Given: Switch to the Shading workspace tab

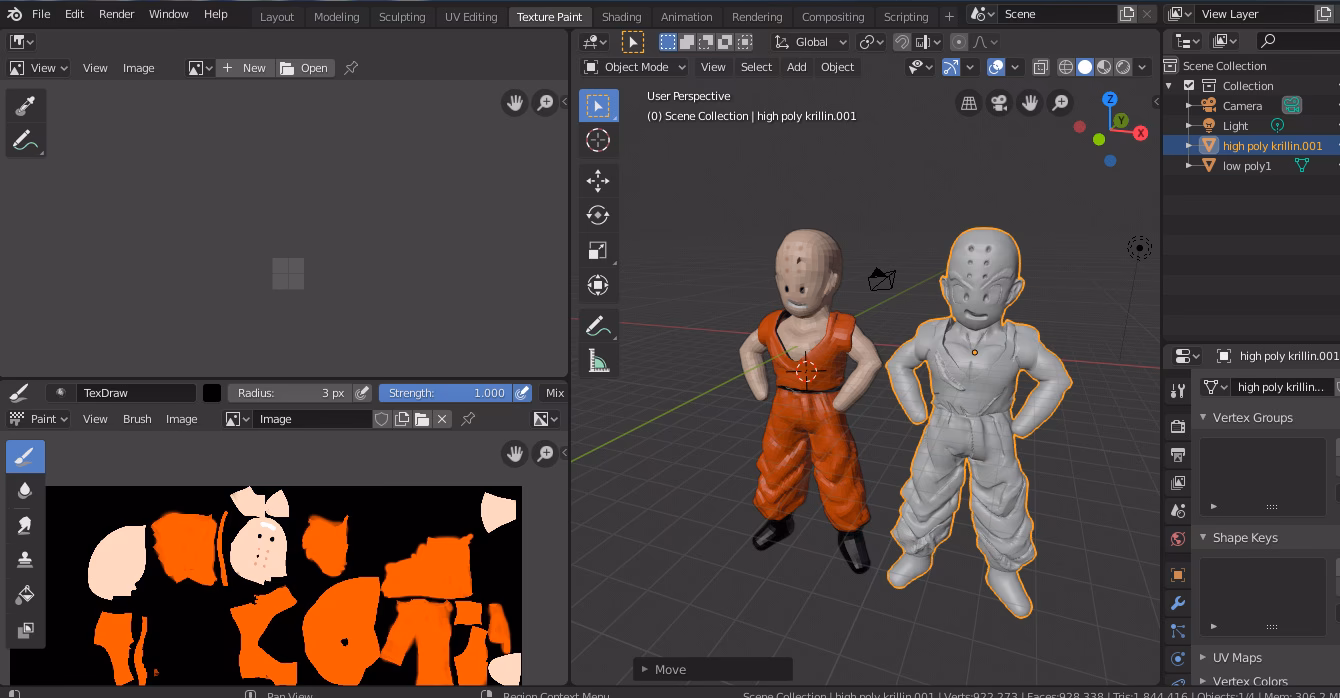Looking at the screenshot, I should (x=621, y=17).
